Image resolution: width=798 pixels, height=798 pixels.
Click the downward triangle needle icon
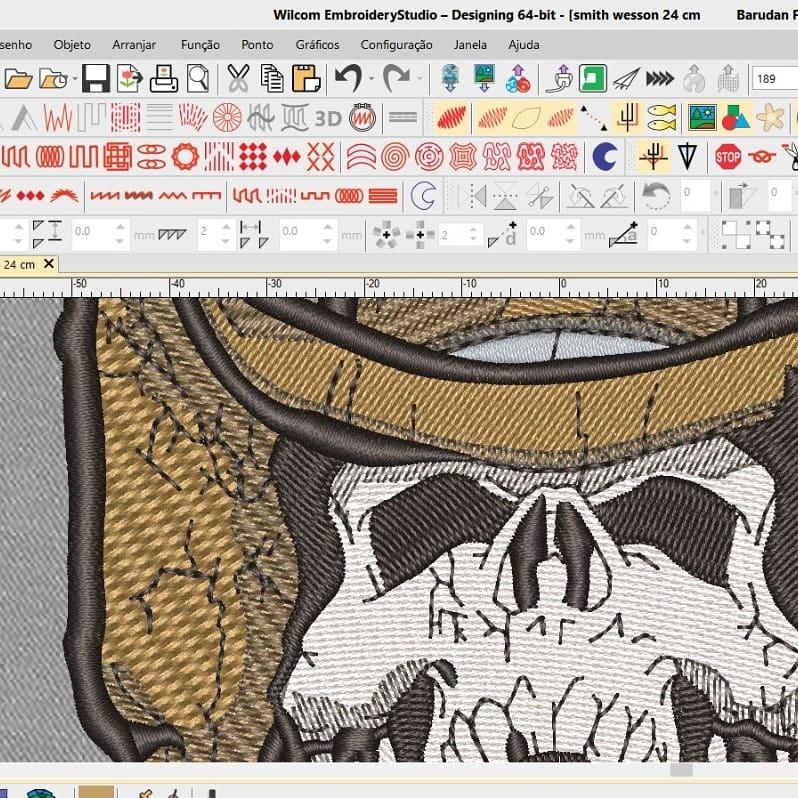[687, 157]
